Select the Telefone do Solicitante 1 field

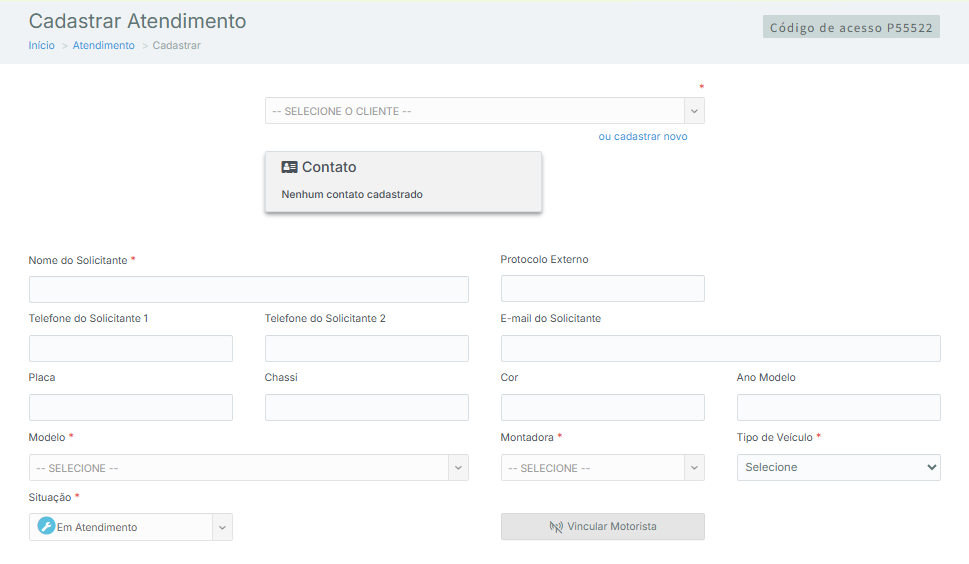(130, 349)
